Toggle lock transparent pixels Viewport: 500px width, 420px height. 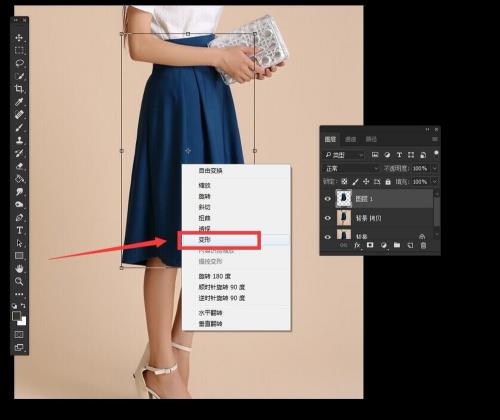(344, 182)
